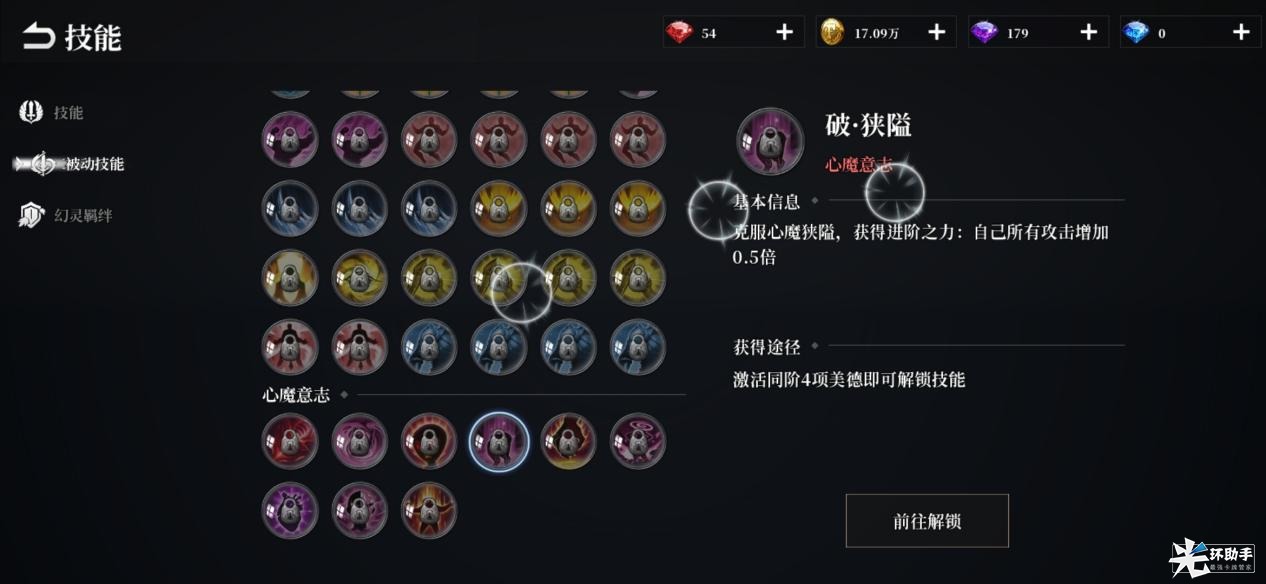Go back using the 技能 back arrow
The image size is (1266, 584).
pos(38,37)
